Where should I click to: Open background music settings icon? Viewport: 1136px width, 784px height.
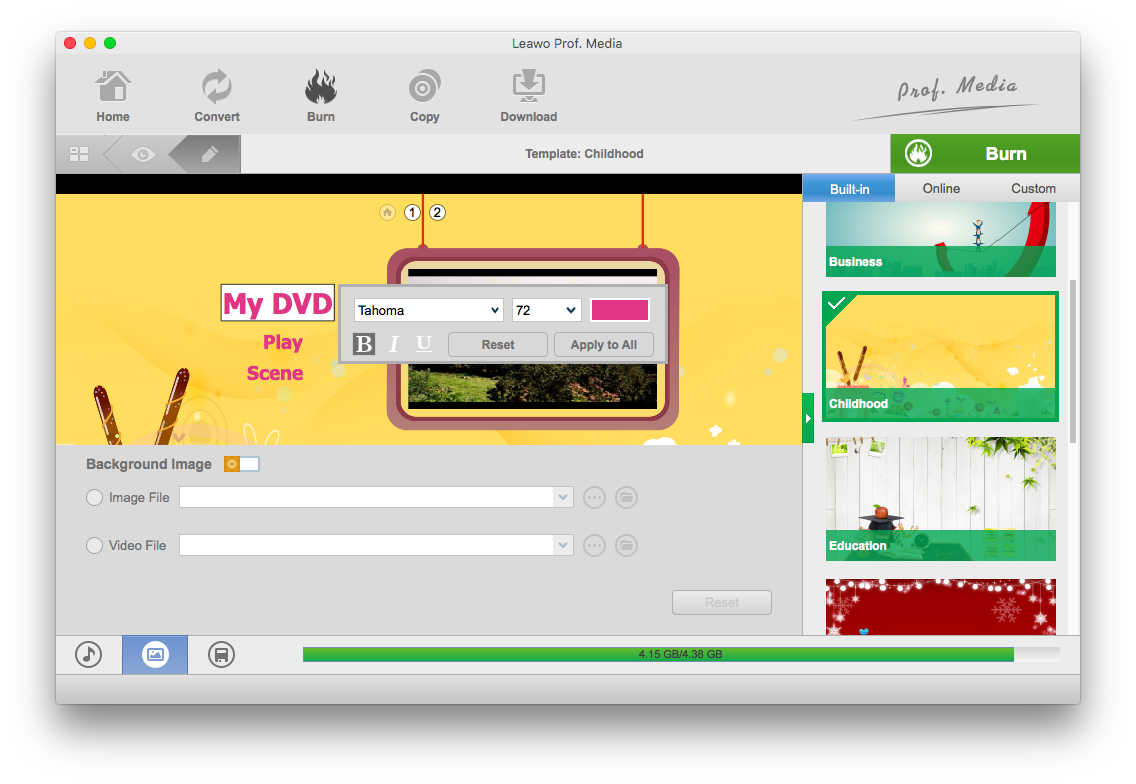(x=88, y=655)
